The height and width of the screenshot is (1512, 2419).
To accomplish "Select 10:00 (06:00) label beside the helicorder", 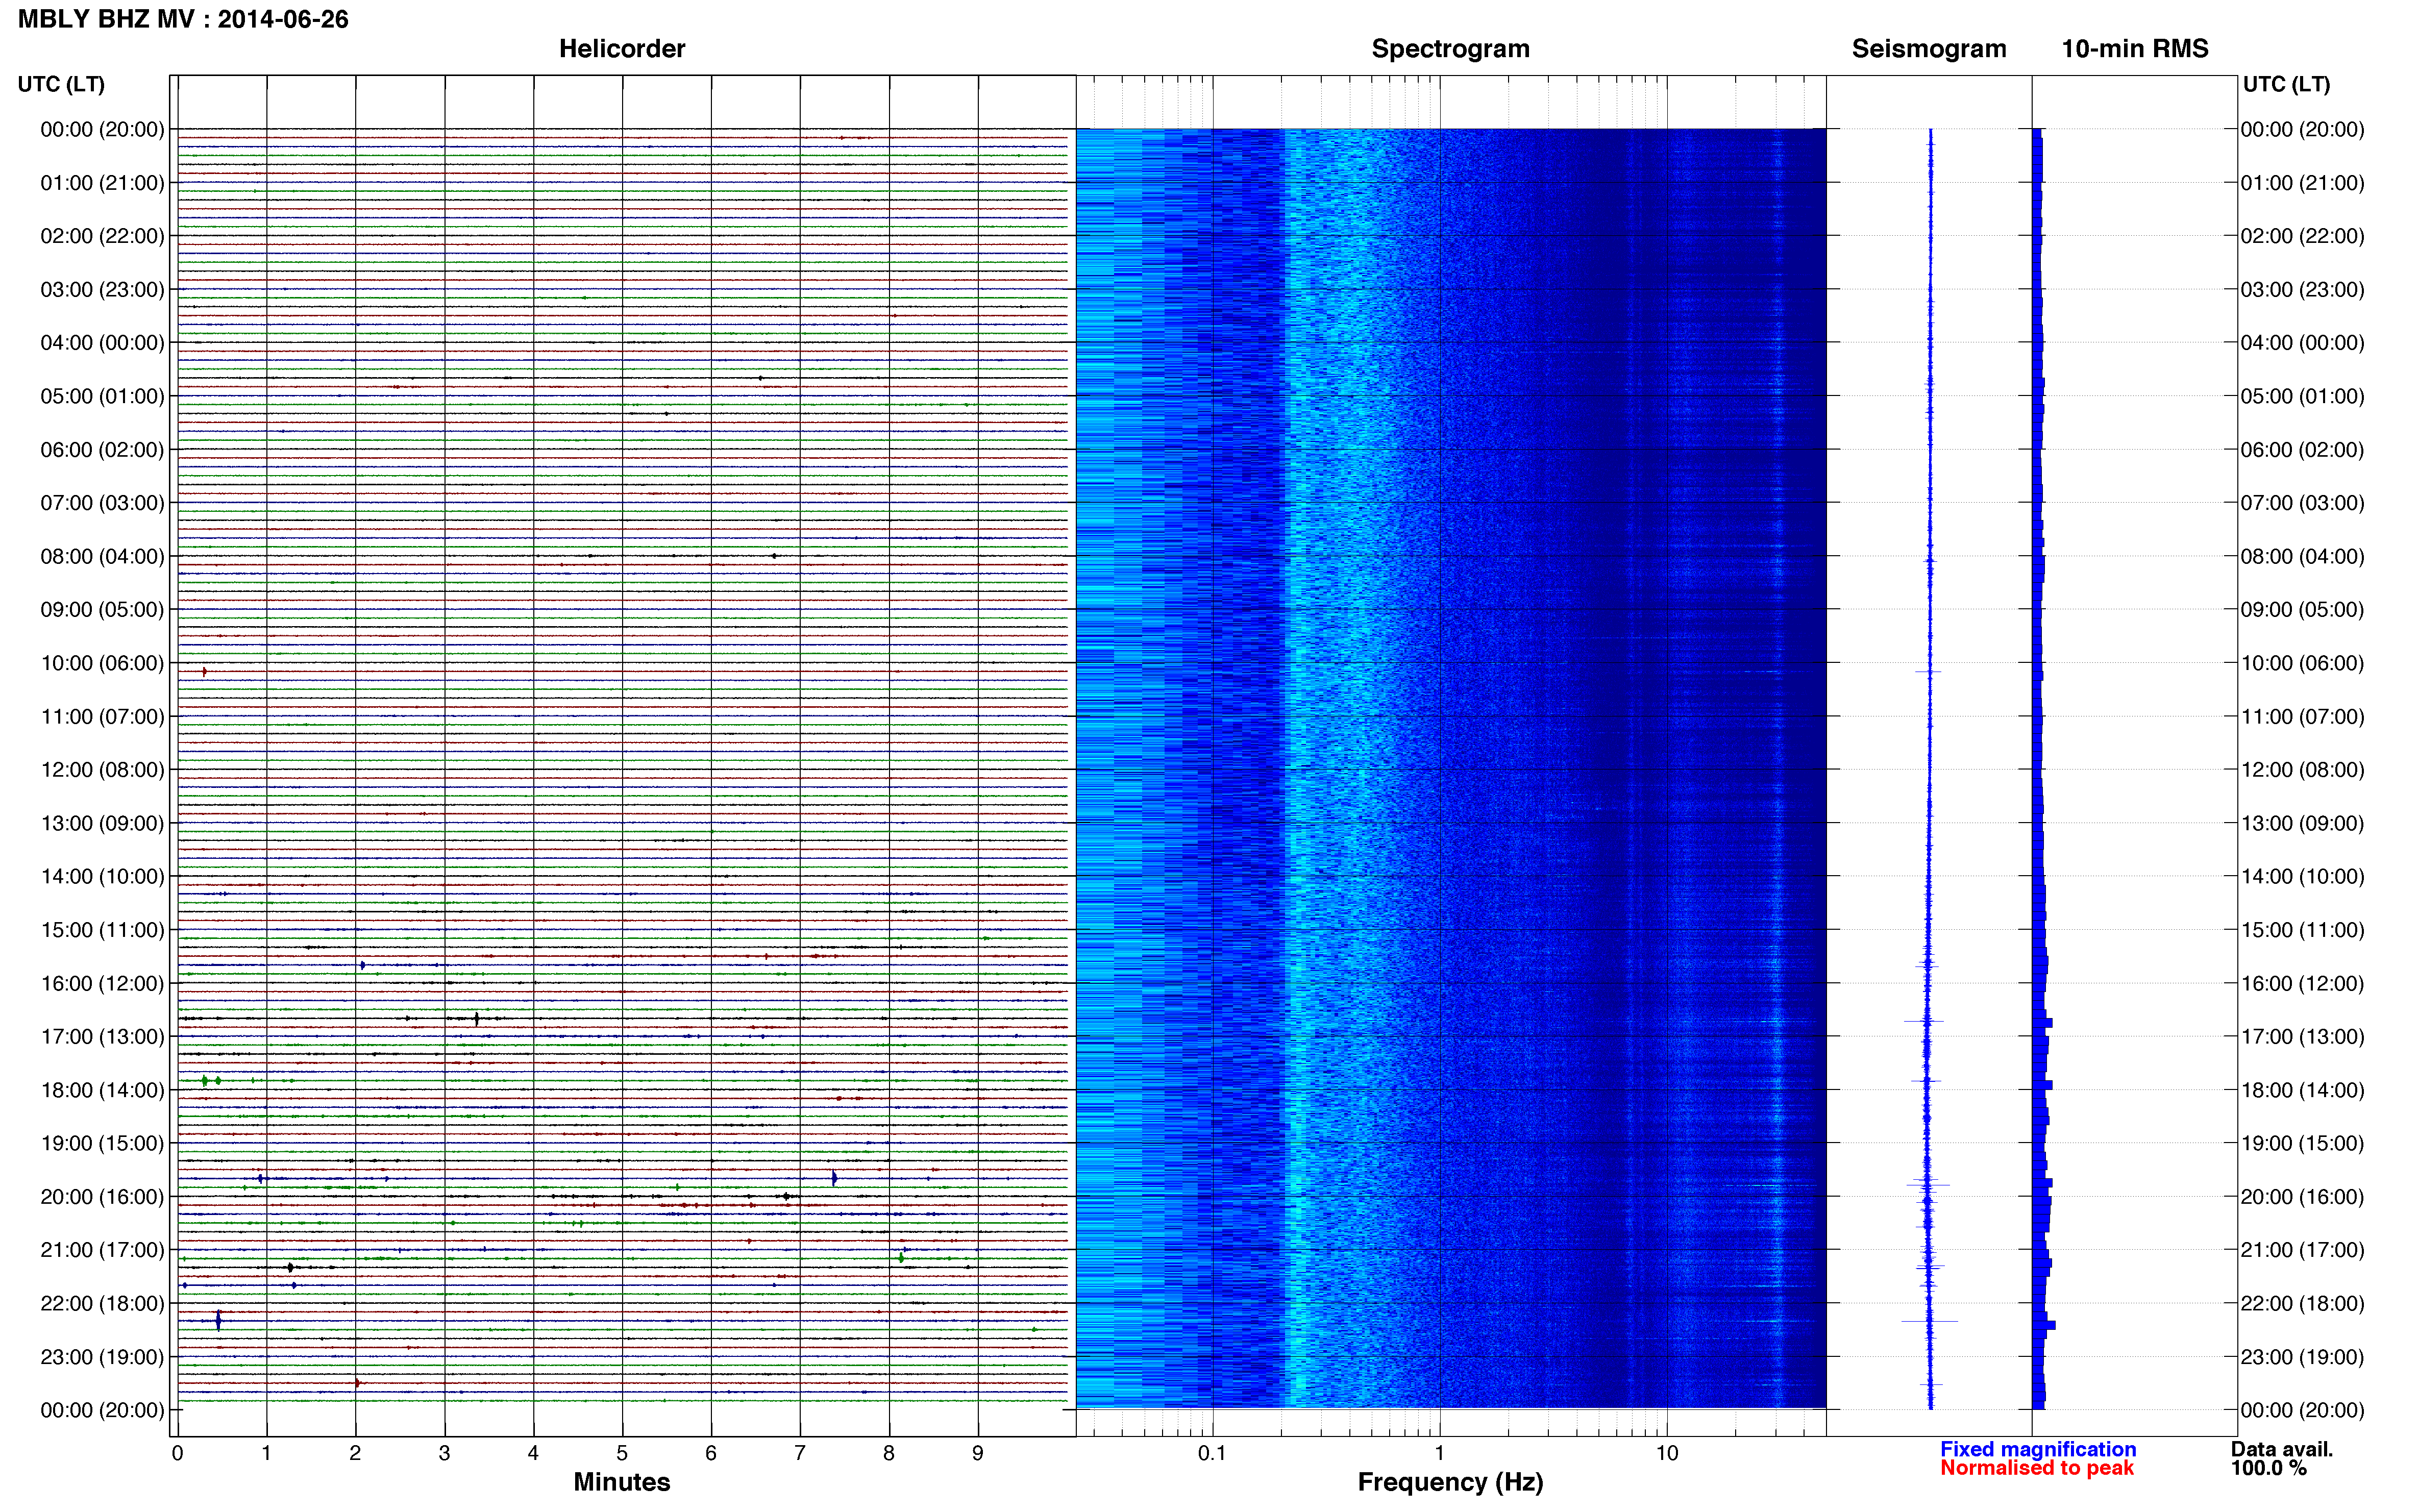I will [102, 663].
